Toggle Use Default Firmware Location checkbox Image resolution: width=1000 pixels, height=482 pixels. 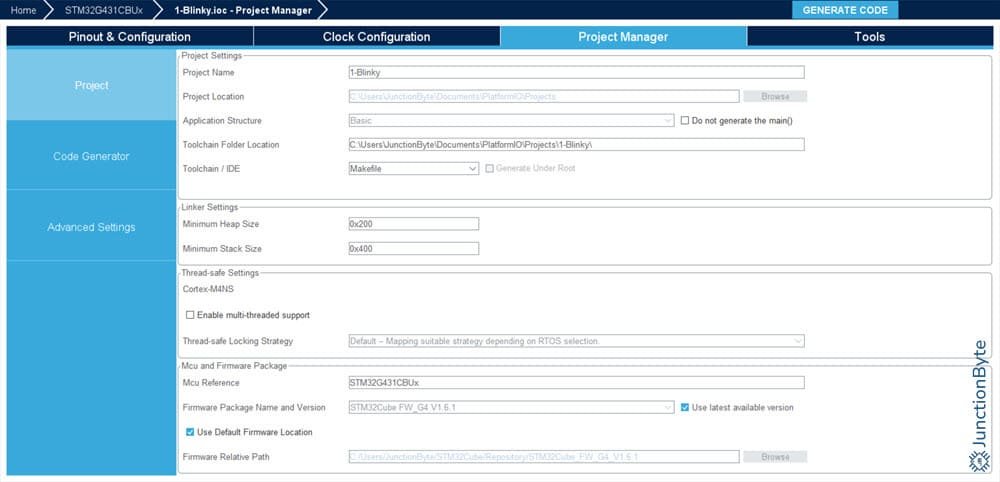(190, 432)
